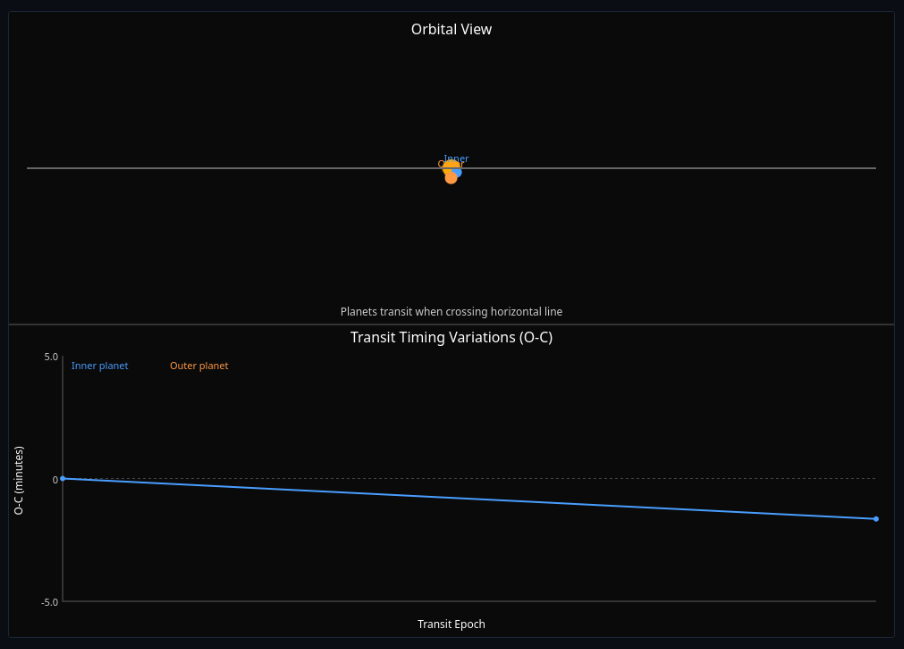904x649 pixels.
Task: Click the divider between the two panels
Action: tap(451, 324)
